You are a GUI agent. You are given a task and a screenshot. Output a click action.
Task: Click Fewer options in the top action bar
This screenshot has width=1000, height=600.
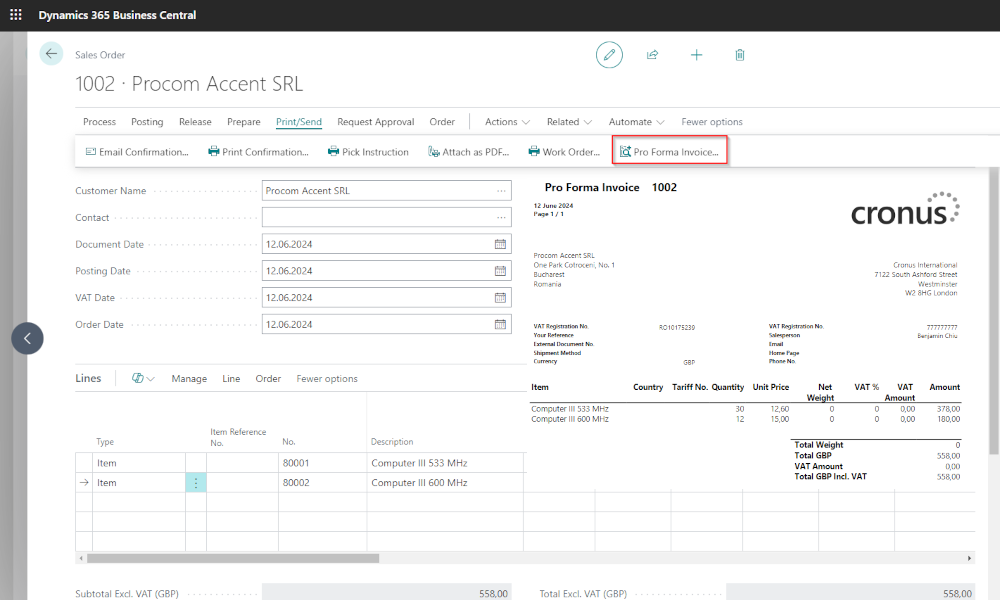pyautogui.click(x=712, y=122)
